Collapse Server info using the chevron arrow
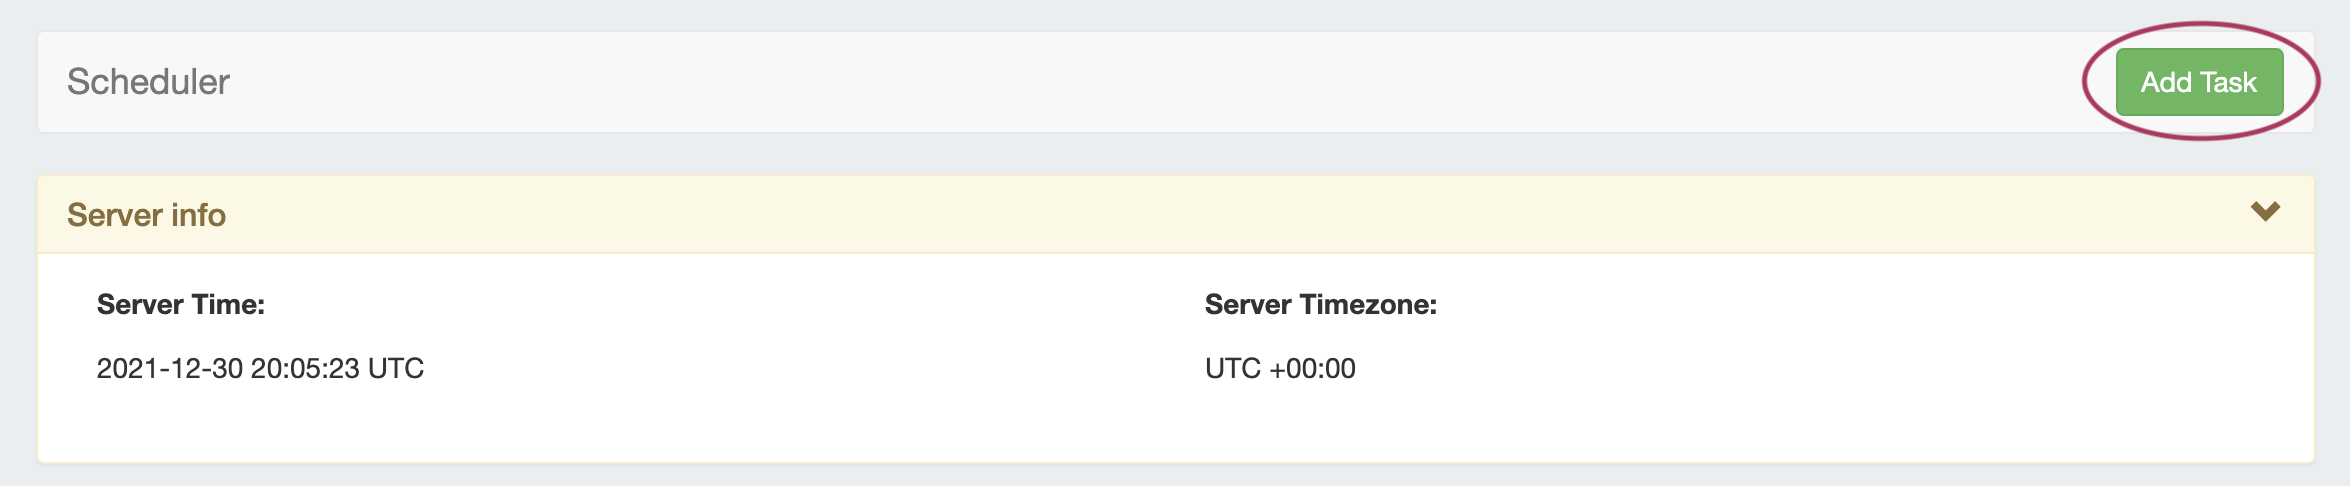This screenshot has width=2350, height=486. tap(2265, 212)
